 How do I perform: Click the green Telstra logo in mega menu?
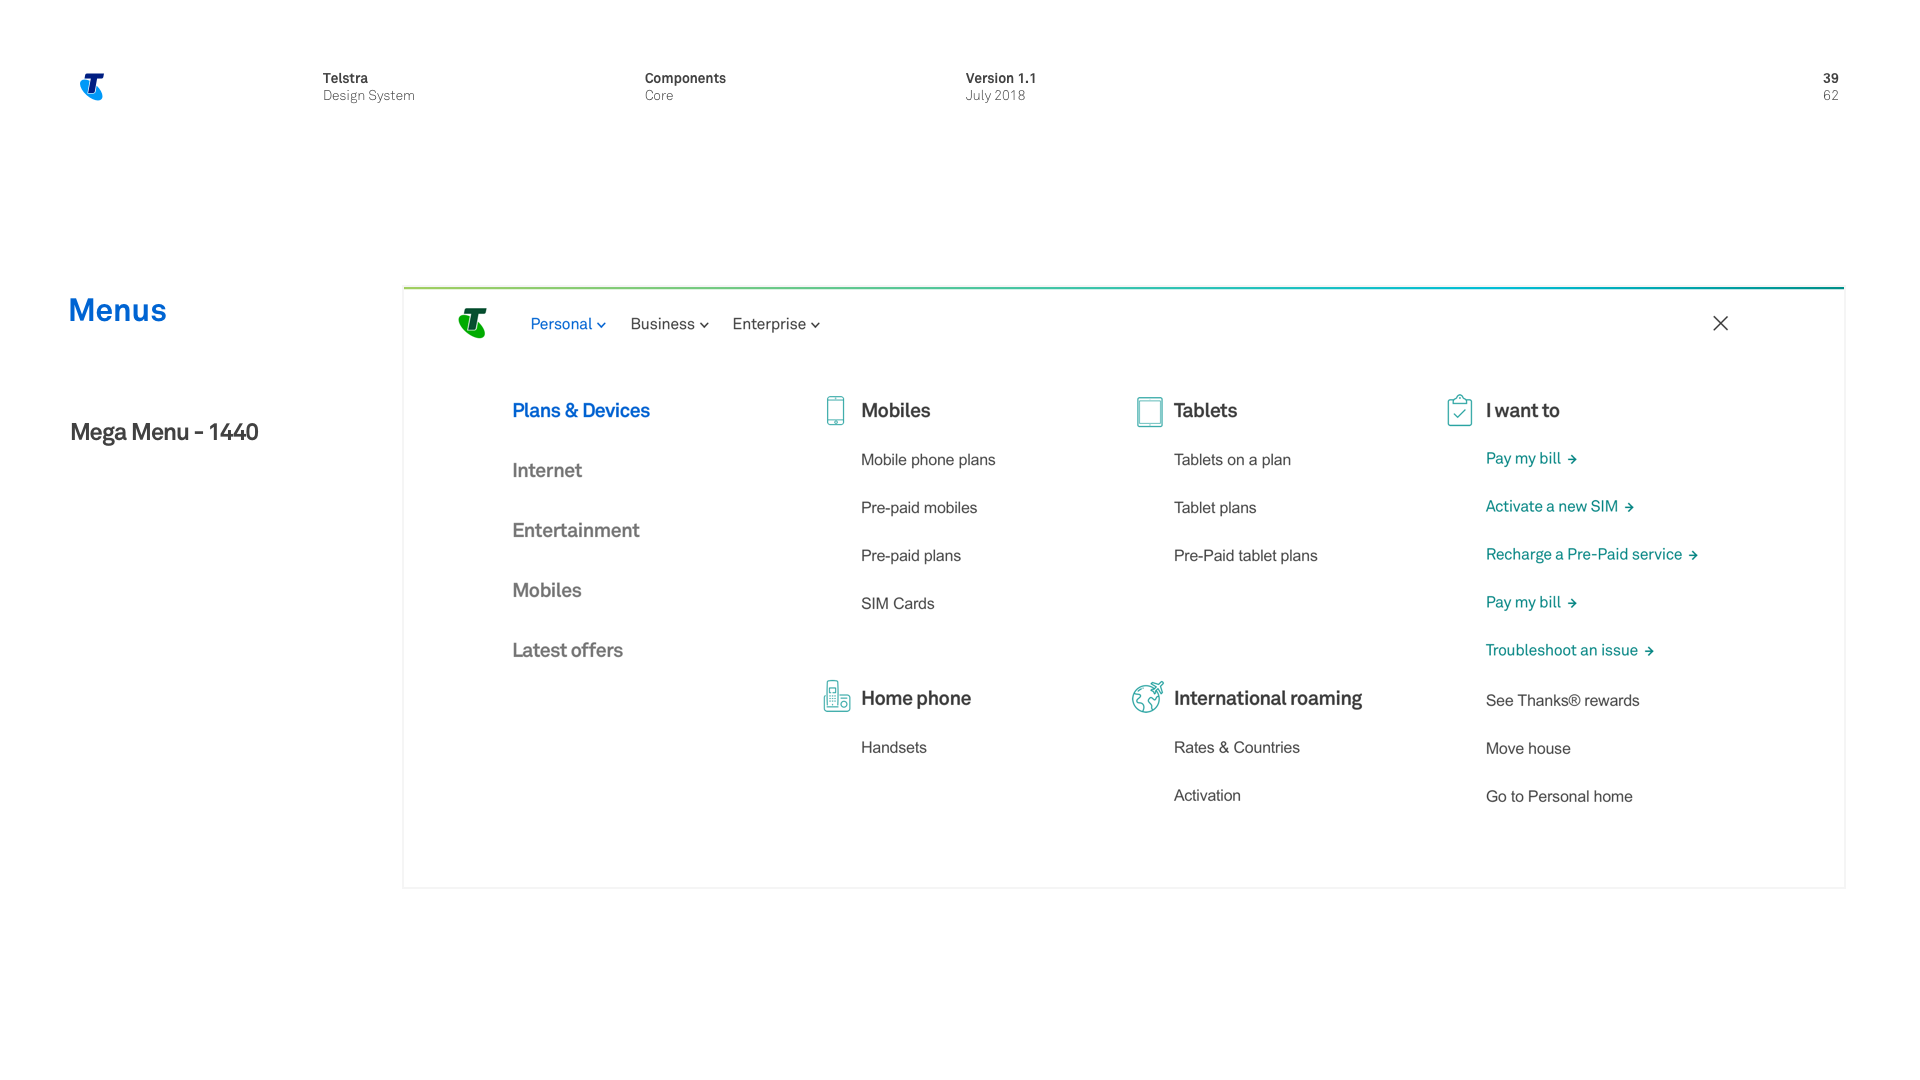[x=472, y=323]
